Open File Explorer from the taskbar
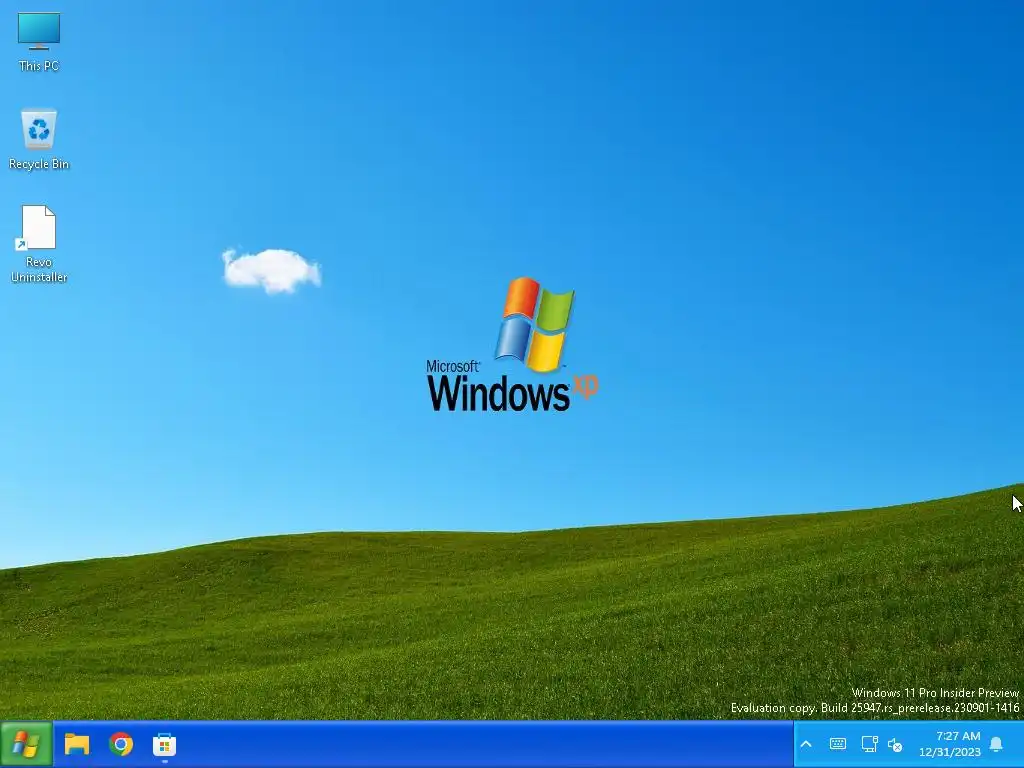This screenshot has height=768, width=1024. click(x=76, y=744)
